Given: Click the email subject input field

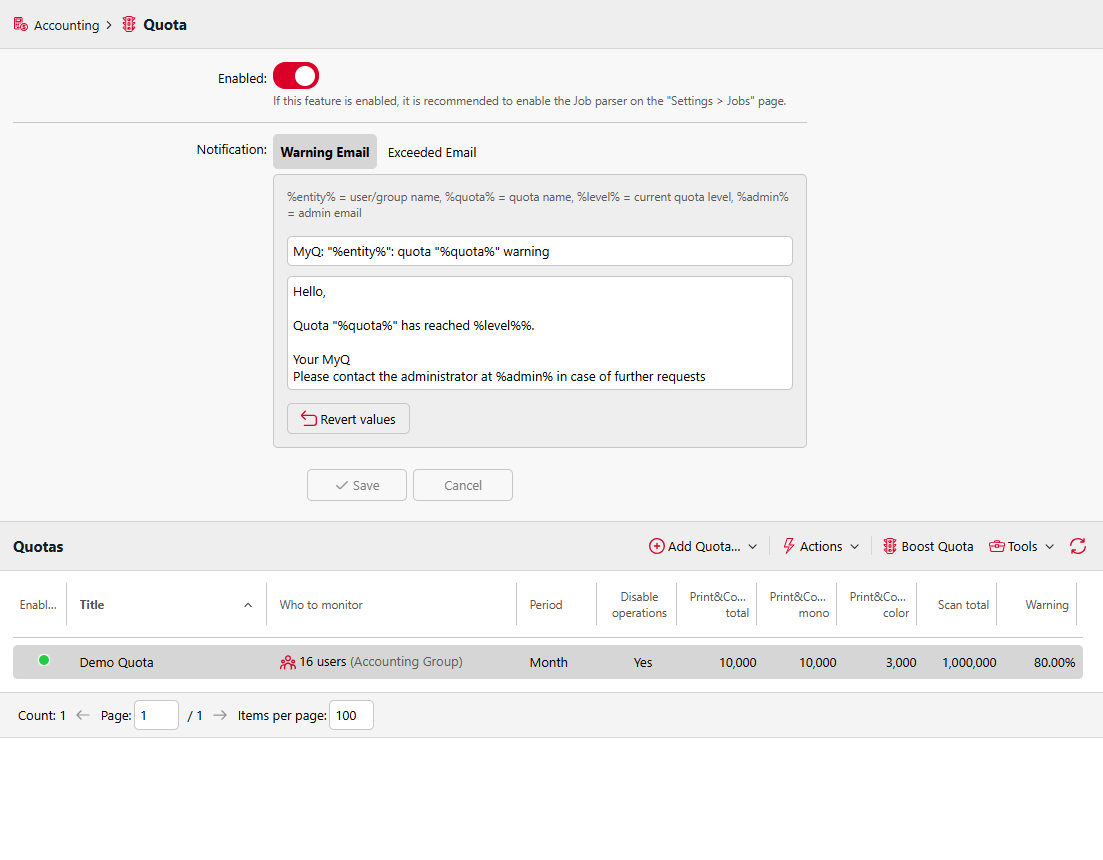Looking at the screenshot, I should 540,251.
